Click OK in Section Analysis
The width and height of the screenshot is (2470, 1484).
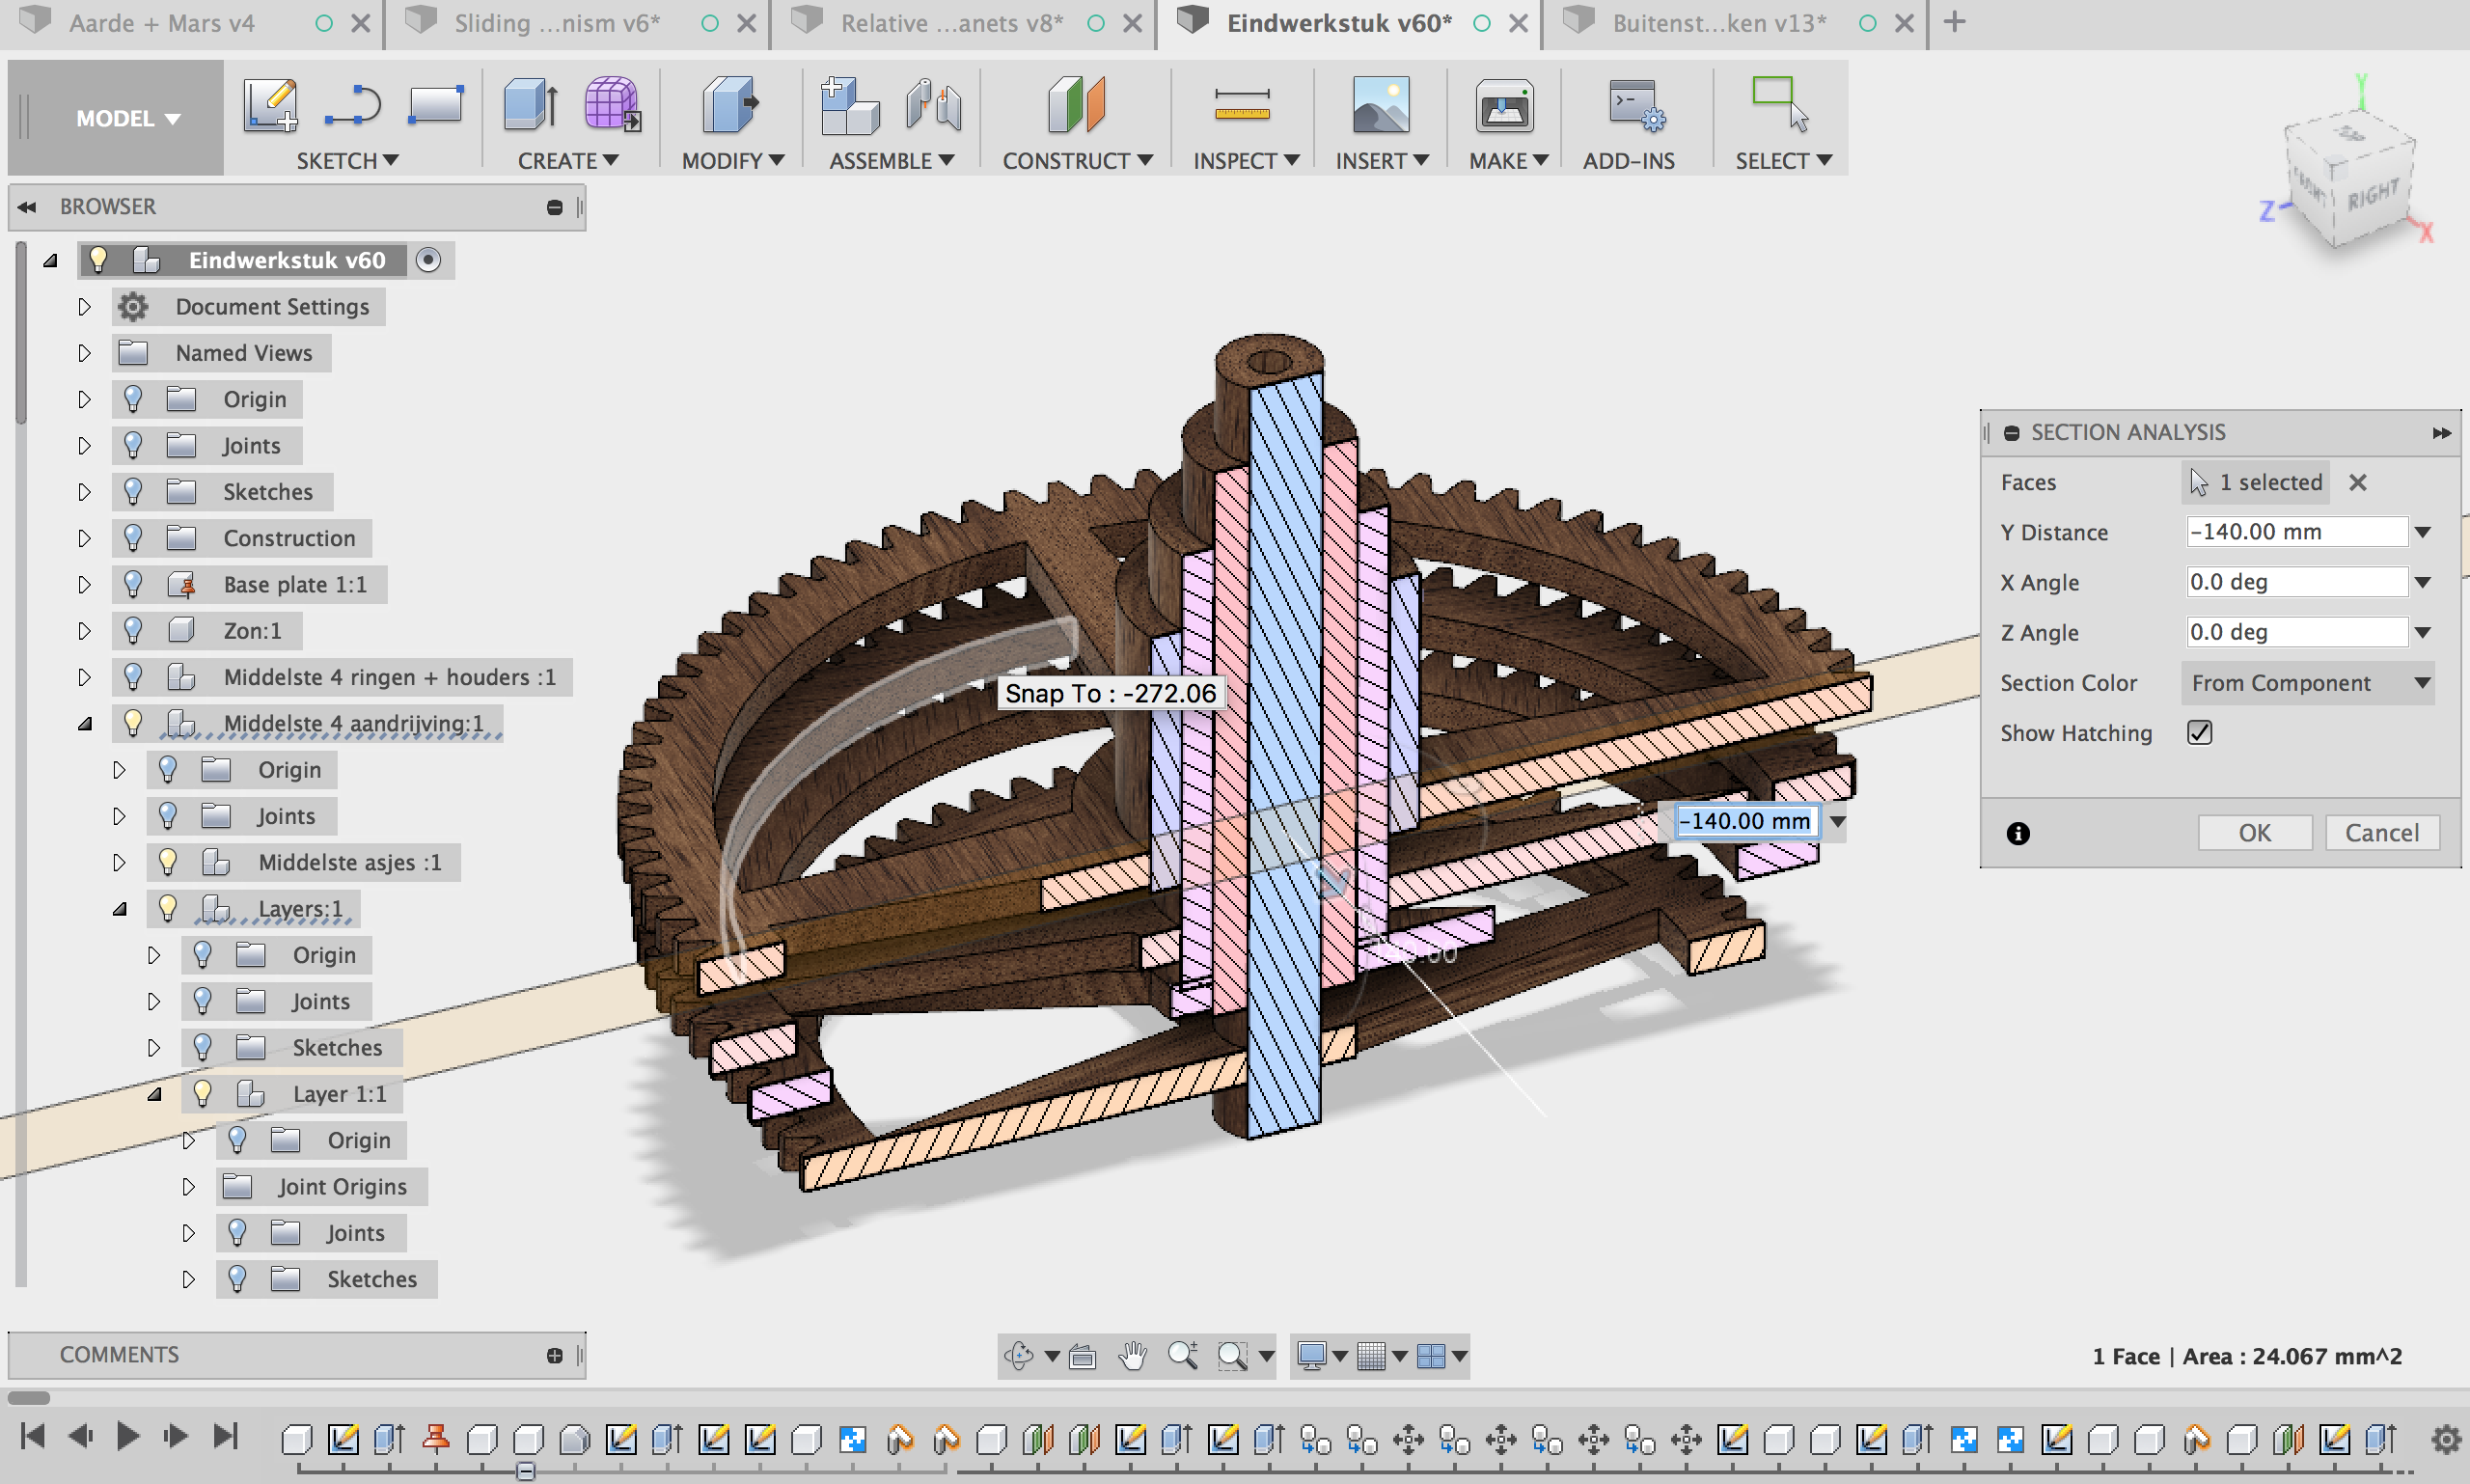point(2255,833)
